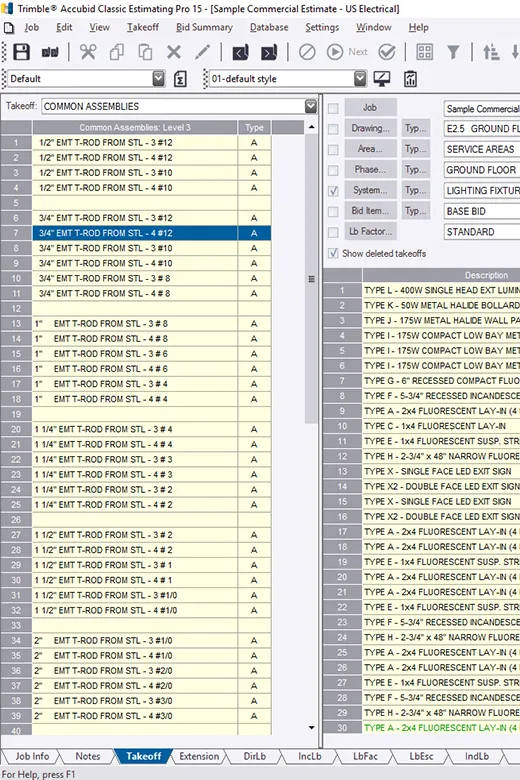Image resolution: width=520 pixels, height=780 pixels.
Task: Click the edit pencil icon
Action: [203, 52]
